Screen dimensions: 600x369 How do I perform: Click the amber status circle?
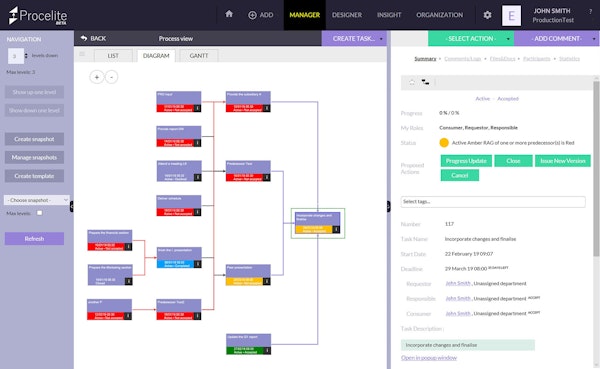tap(444, 142)
